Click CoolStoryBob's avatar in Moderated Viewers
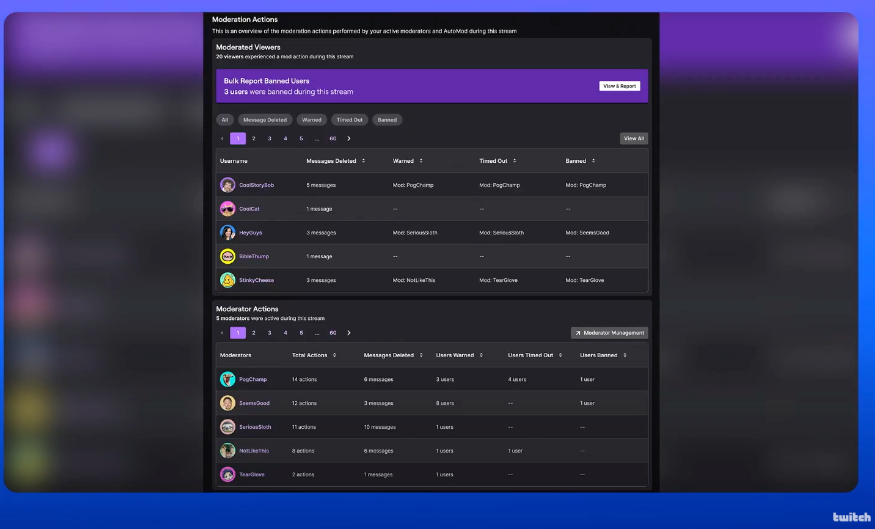 click(227, 185)
